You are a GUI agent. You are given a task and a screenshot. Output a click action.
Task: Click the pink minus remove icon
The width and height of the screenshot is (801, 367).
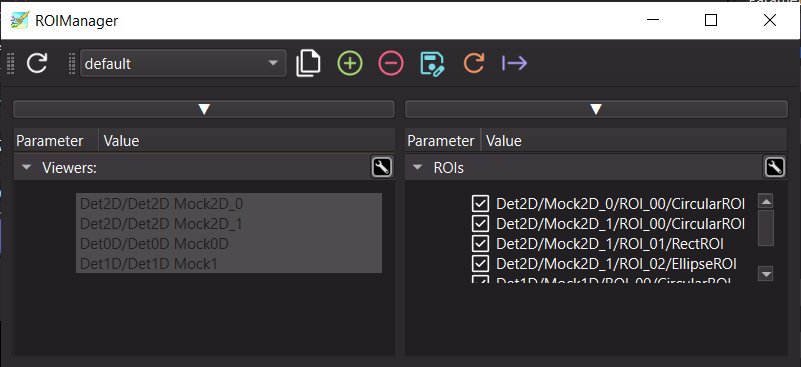(391, 63)
